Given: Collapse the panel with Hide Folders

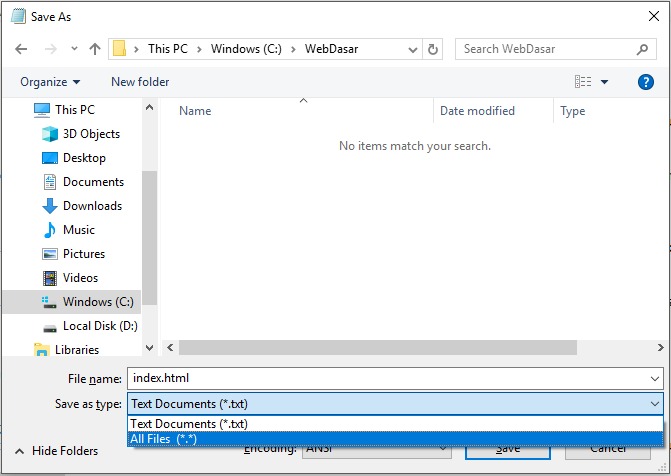Looking at the screenshot, I should [56, 451].
